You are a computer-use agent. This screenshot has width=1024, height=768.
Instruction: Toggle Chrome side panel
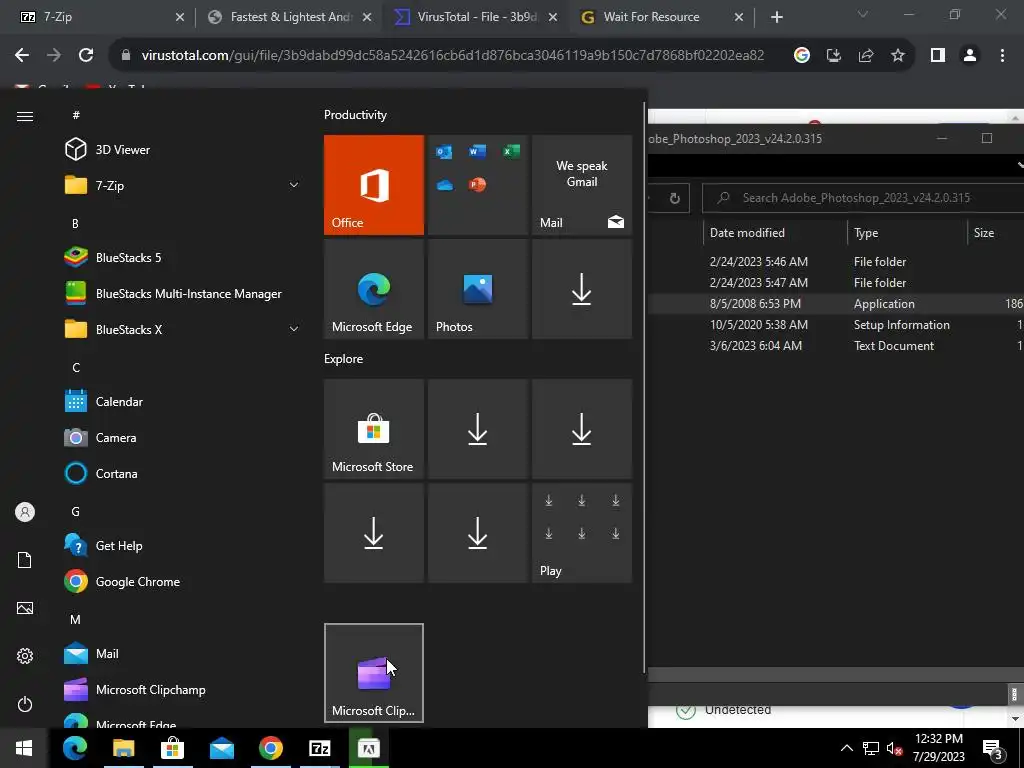[938, 56]
